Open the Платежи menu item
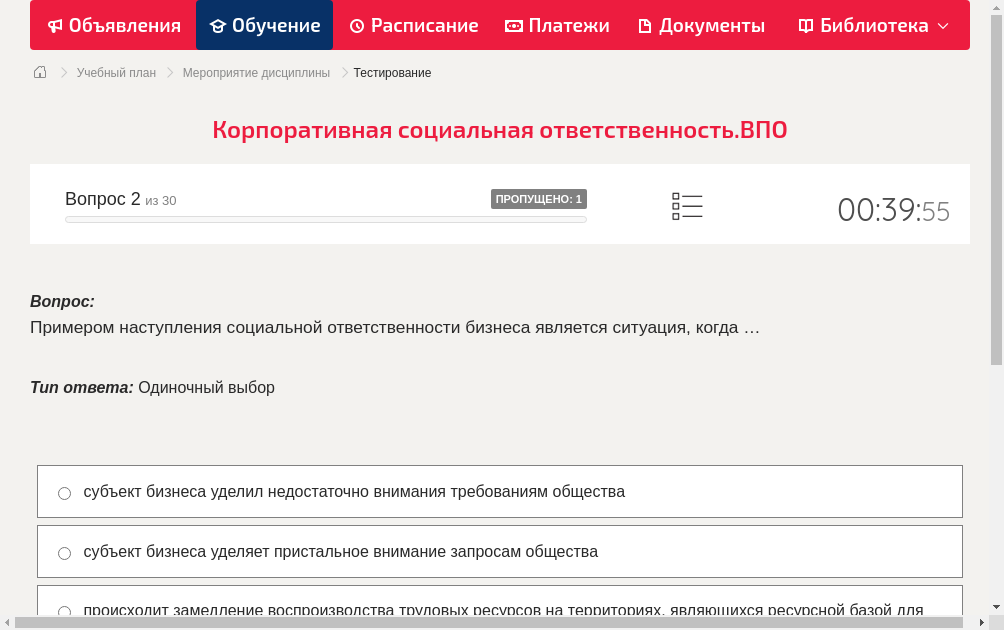This screenshot has width=1004, height=630. [556, 25]
